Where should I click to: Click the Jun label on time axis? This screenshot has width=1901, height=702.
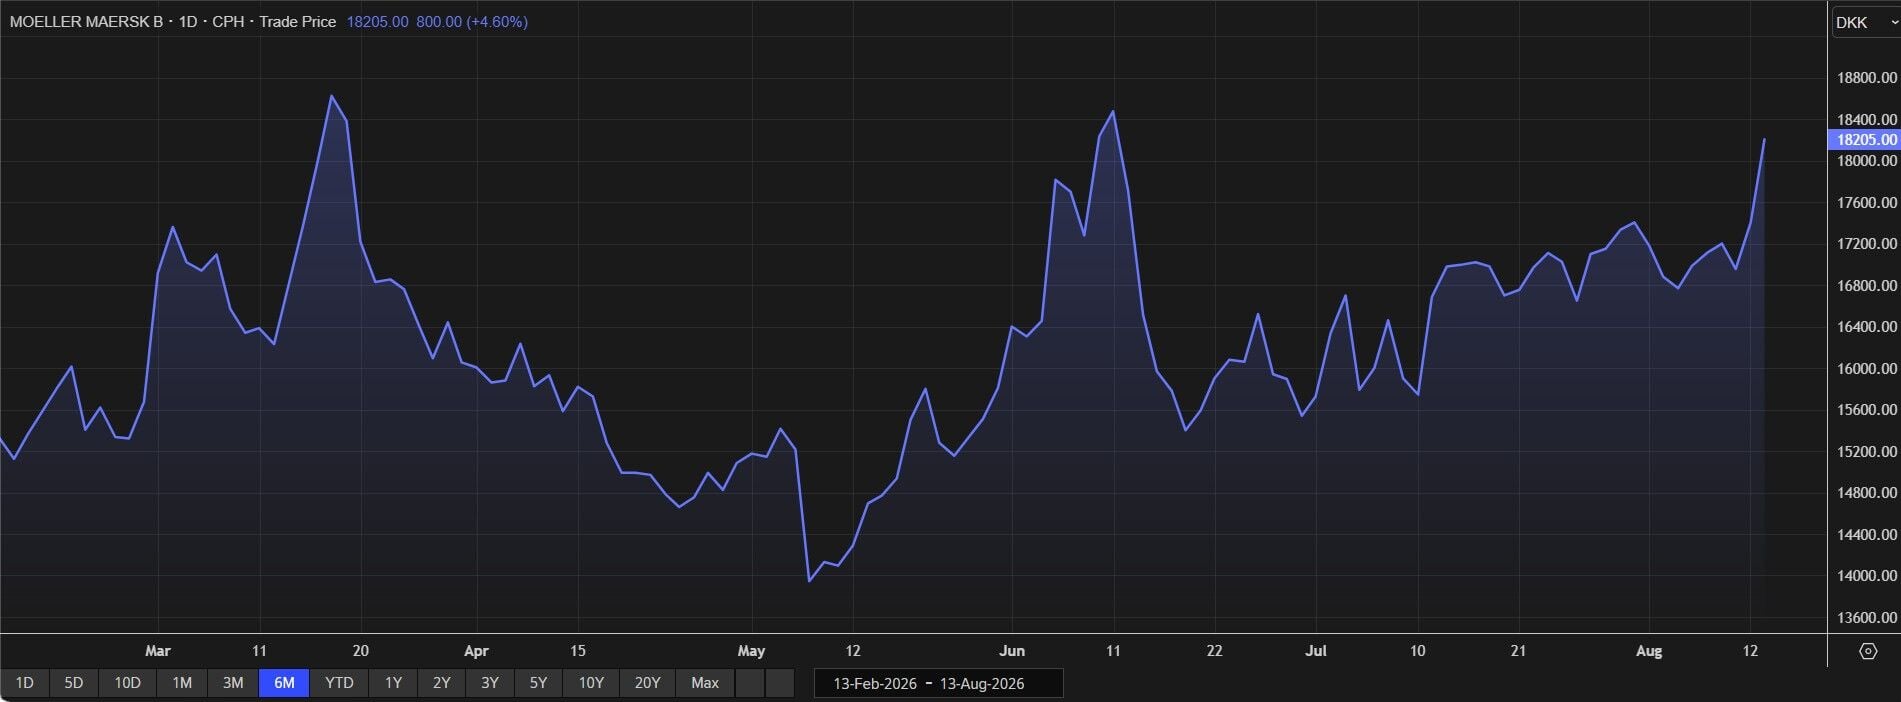tap(1012, 651)
